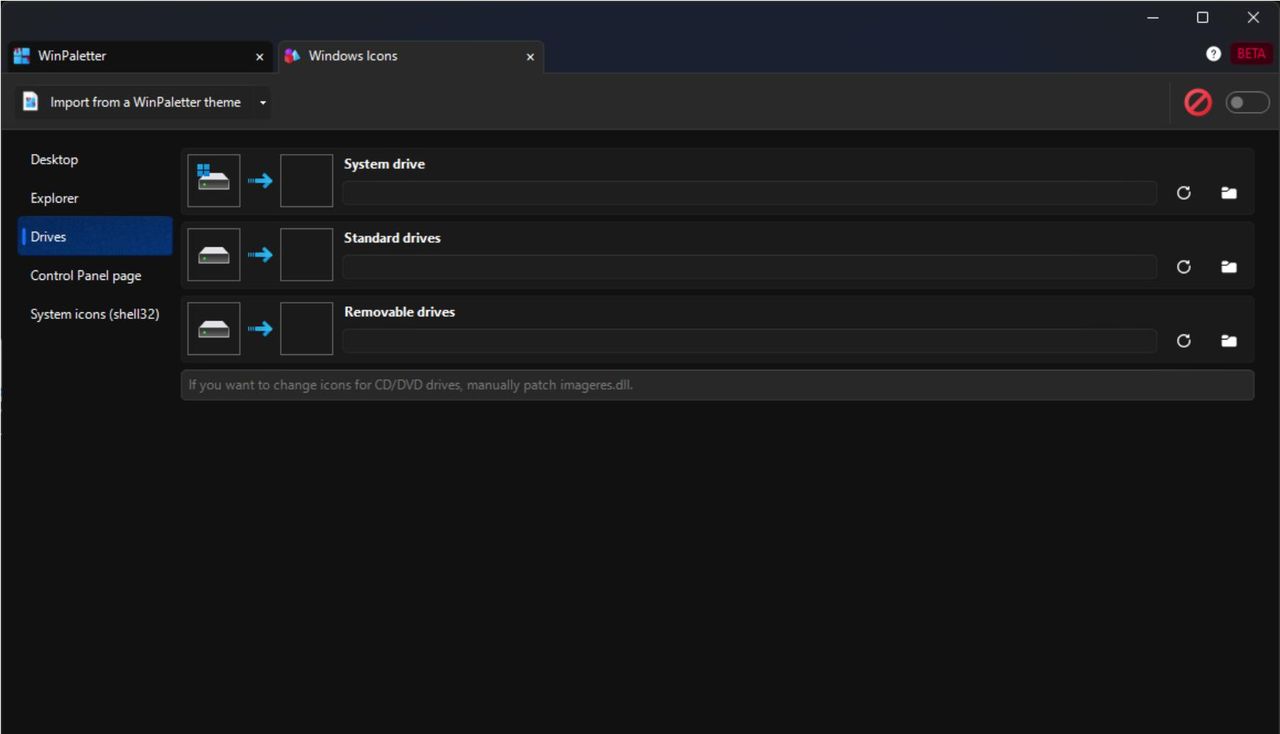Viewport: 1280px width, 734px height.
Task: Reset the Standard drives icon
Action: point(1183,267)
